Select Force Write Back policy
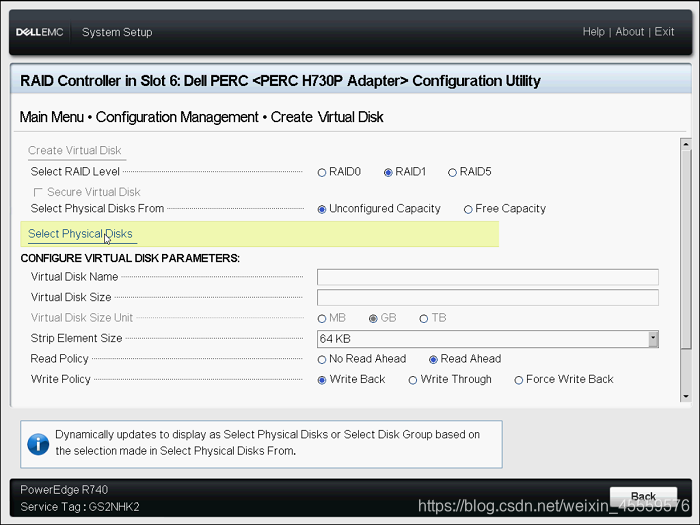The width and height of the screenshot is (700, 525). coord(518,380)
